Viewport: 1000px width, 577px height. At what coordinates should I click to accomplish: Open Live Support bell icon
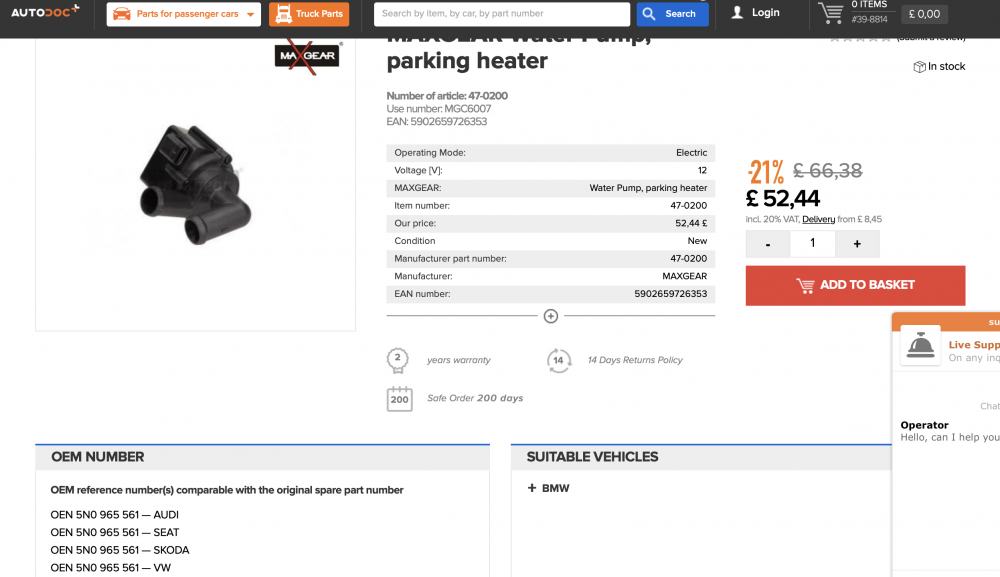[x=920, y=346]
